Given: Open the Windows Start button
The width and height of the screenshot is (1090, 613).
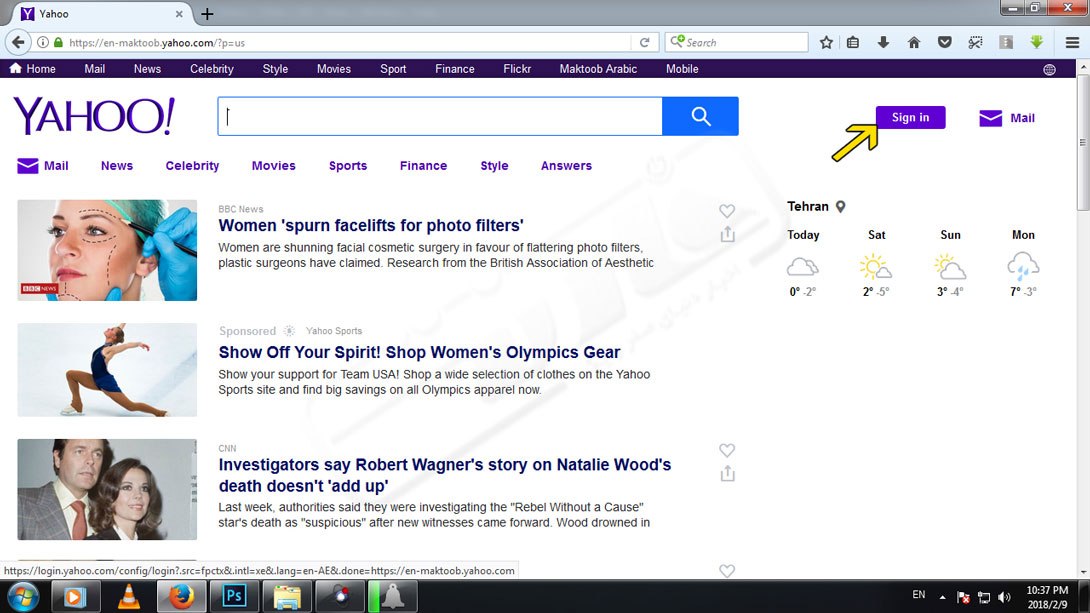Looking at the screenshot, I should click(24, 597).
